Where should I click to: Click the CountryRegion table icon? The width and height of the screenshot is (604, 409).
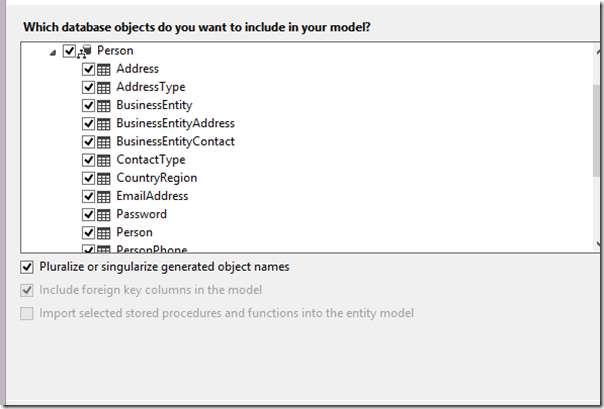tap(104, 178)
